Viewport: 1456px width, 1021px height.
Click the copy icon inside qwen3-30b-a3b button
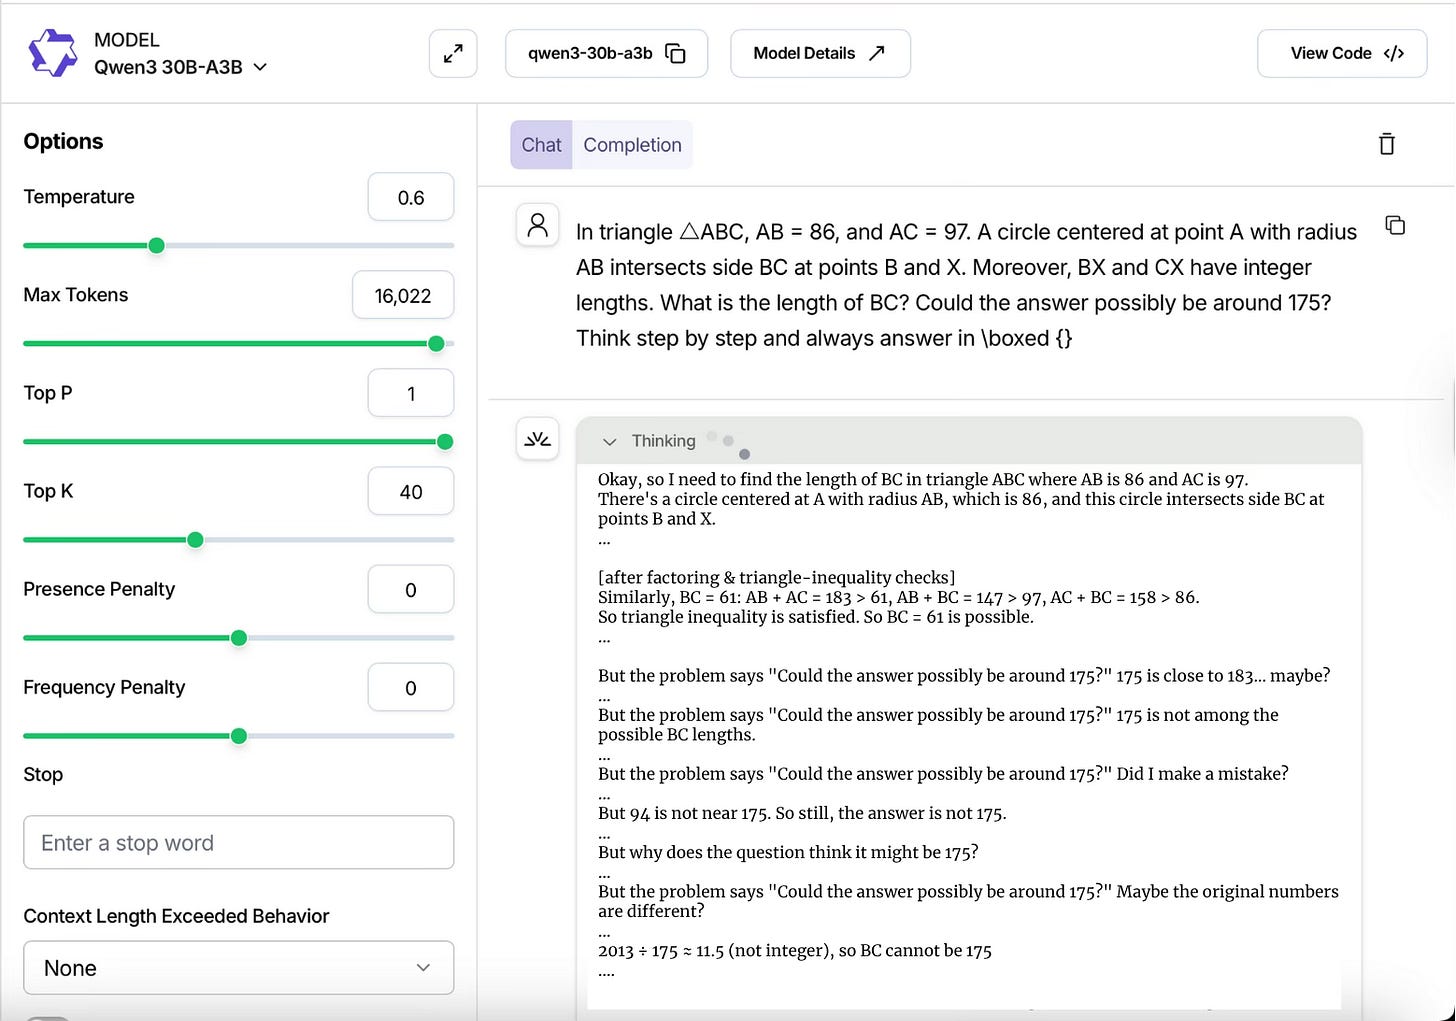coord(676,53)
